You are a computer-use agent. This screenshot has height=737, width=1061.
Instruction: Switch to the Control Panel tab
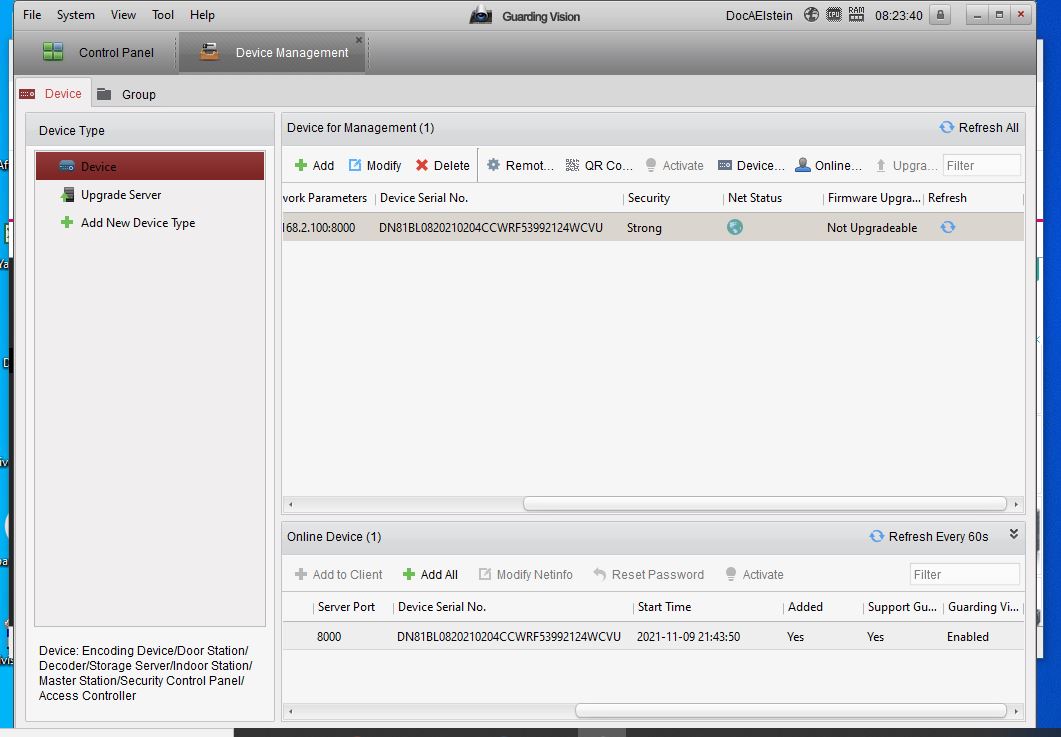click(x=98, y=52)
